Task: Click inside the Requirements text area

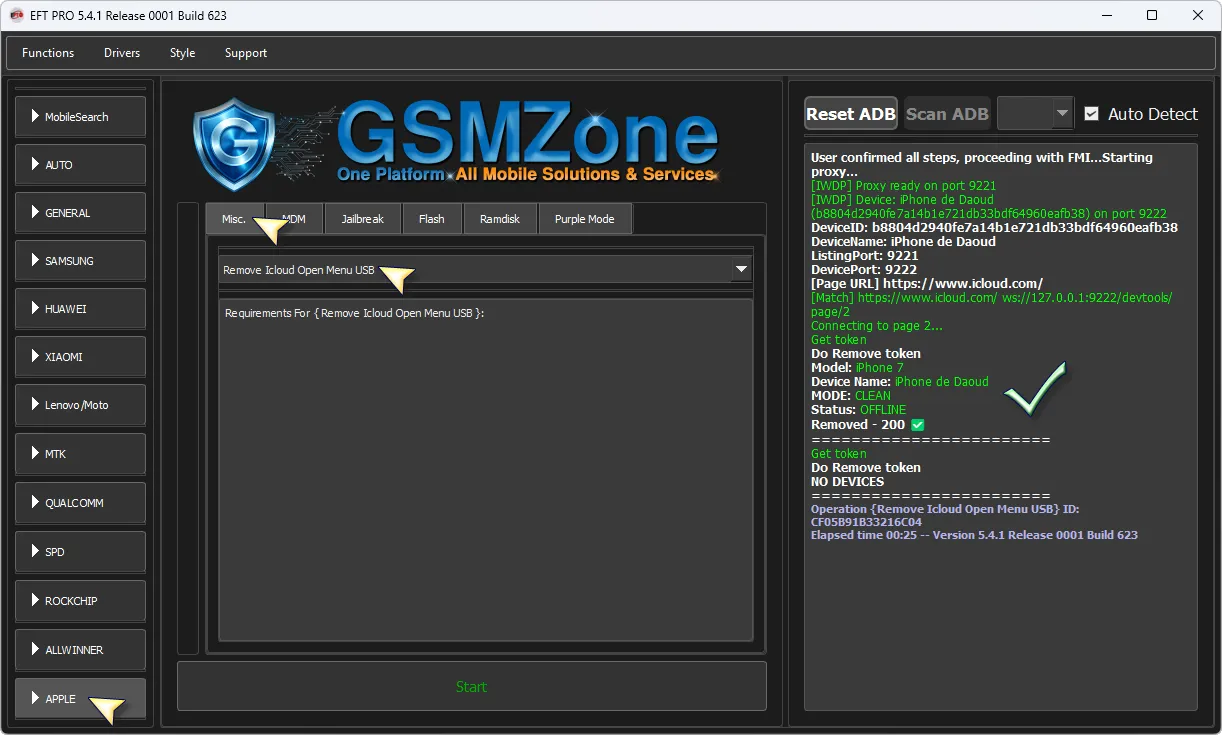Action: tap(485, 470)
